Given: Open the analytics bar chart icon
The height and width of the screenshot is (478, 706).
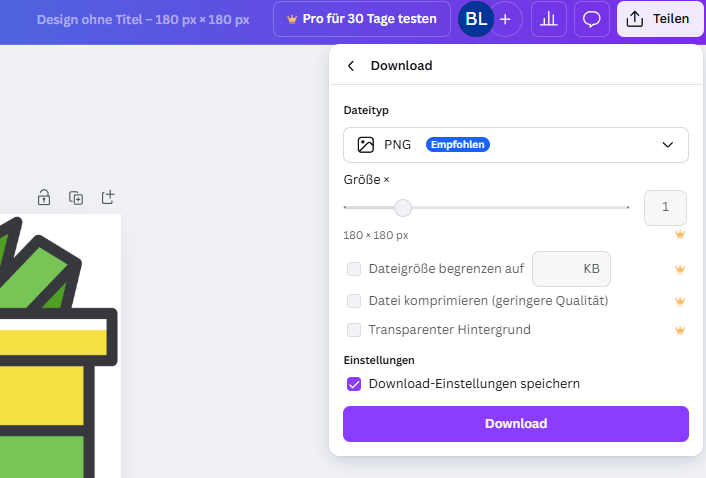Looking at the screenshot, I should point(548,19).
